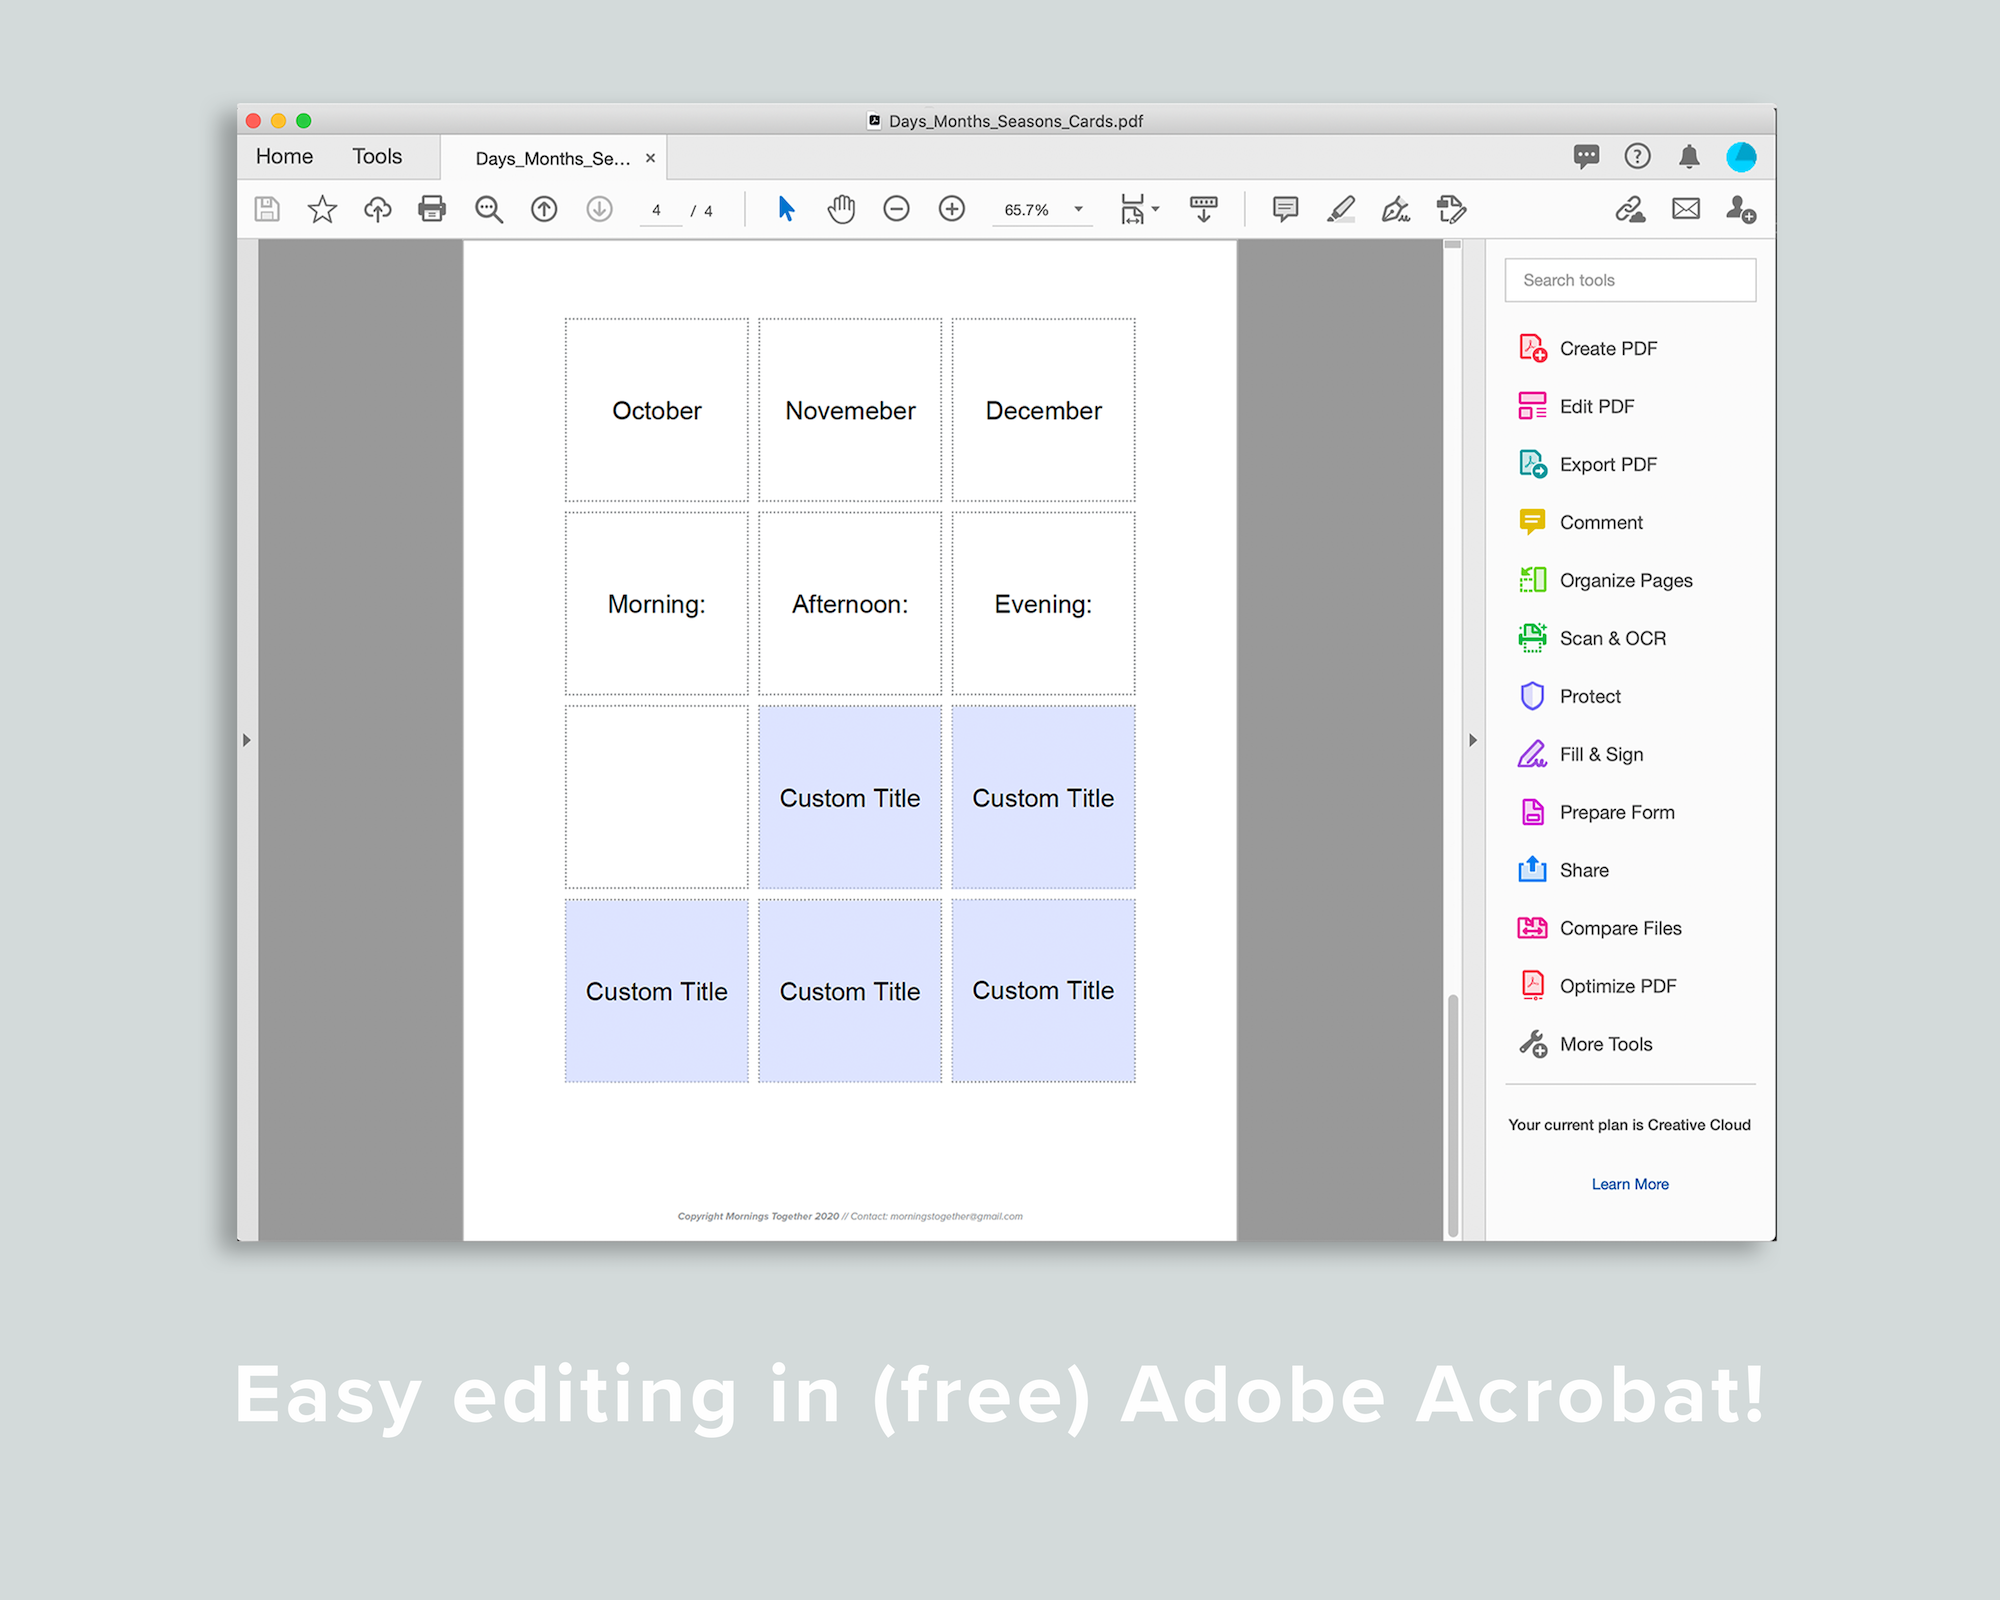Open the Organize Pages tool

point(1625,580)
